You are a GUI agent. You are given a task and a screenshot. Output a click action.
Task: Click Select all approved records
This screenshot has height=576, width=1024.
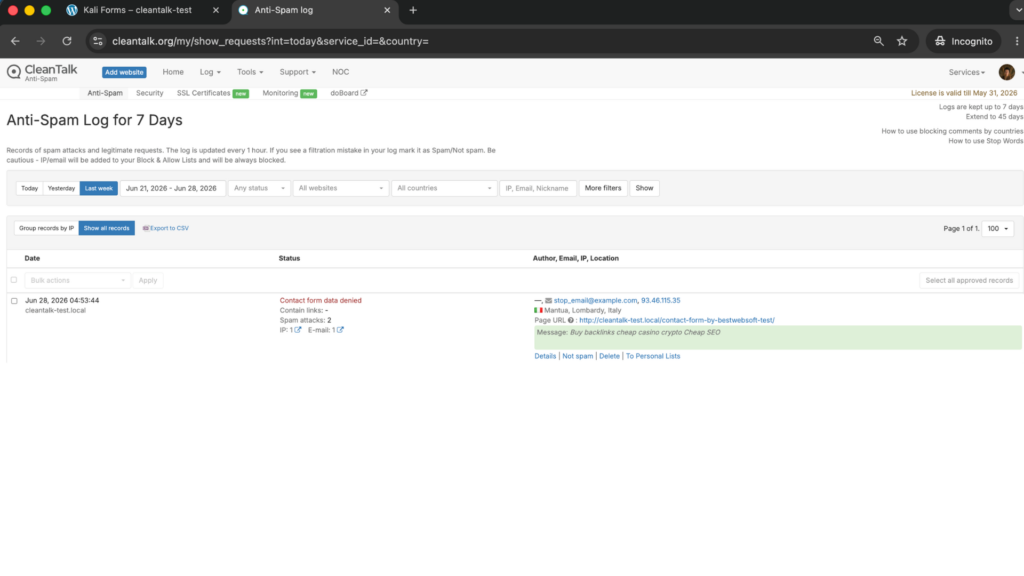coord(969,280)
